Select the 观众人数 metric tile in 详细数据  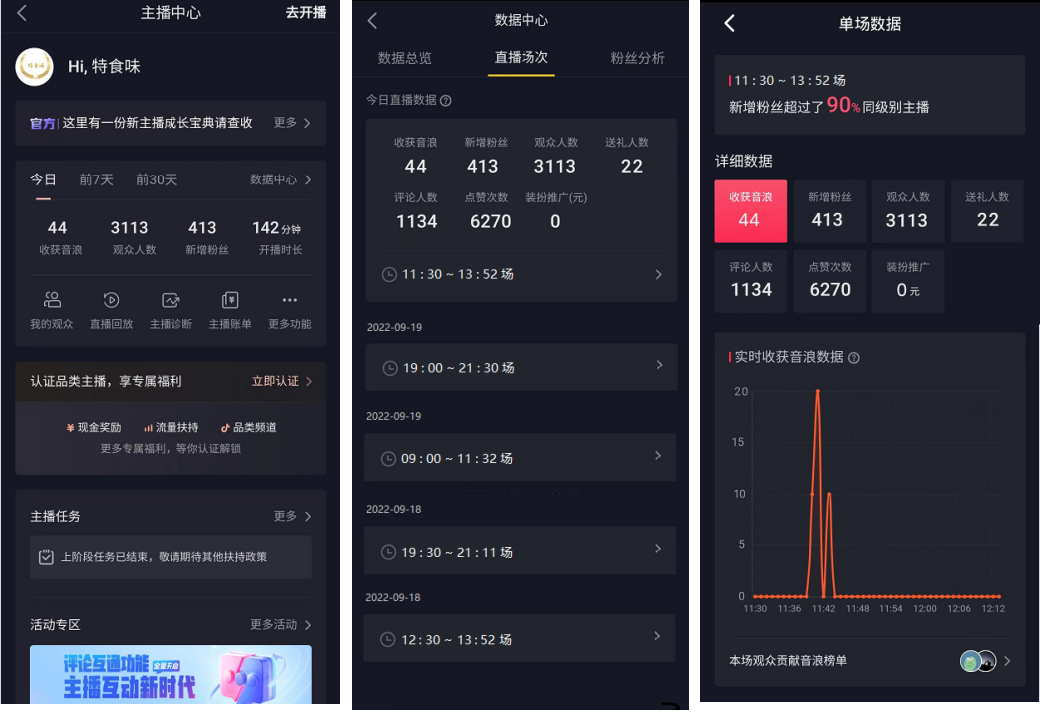(x=907, y=211)
